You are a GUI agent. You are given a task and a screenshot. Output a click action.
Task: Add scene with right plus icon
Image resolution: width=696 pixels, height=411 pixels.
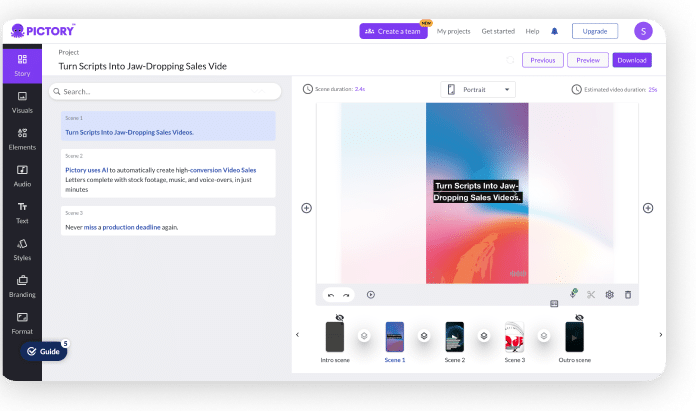648,208
